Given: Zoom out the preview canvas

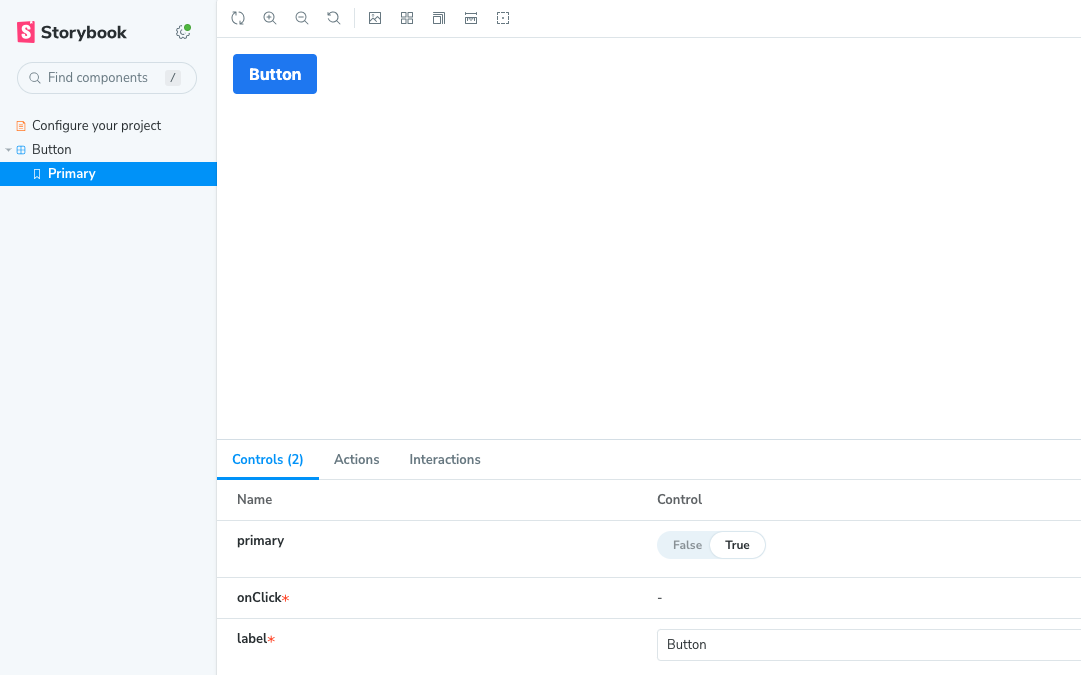Looking at the screenshot, I should point(302,18).
